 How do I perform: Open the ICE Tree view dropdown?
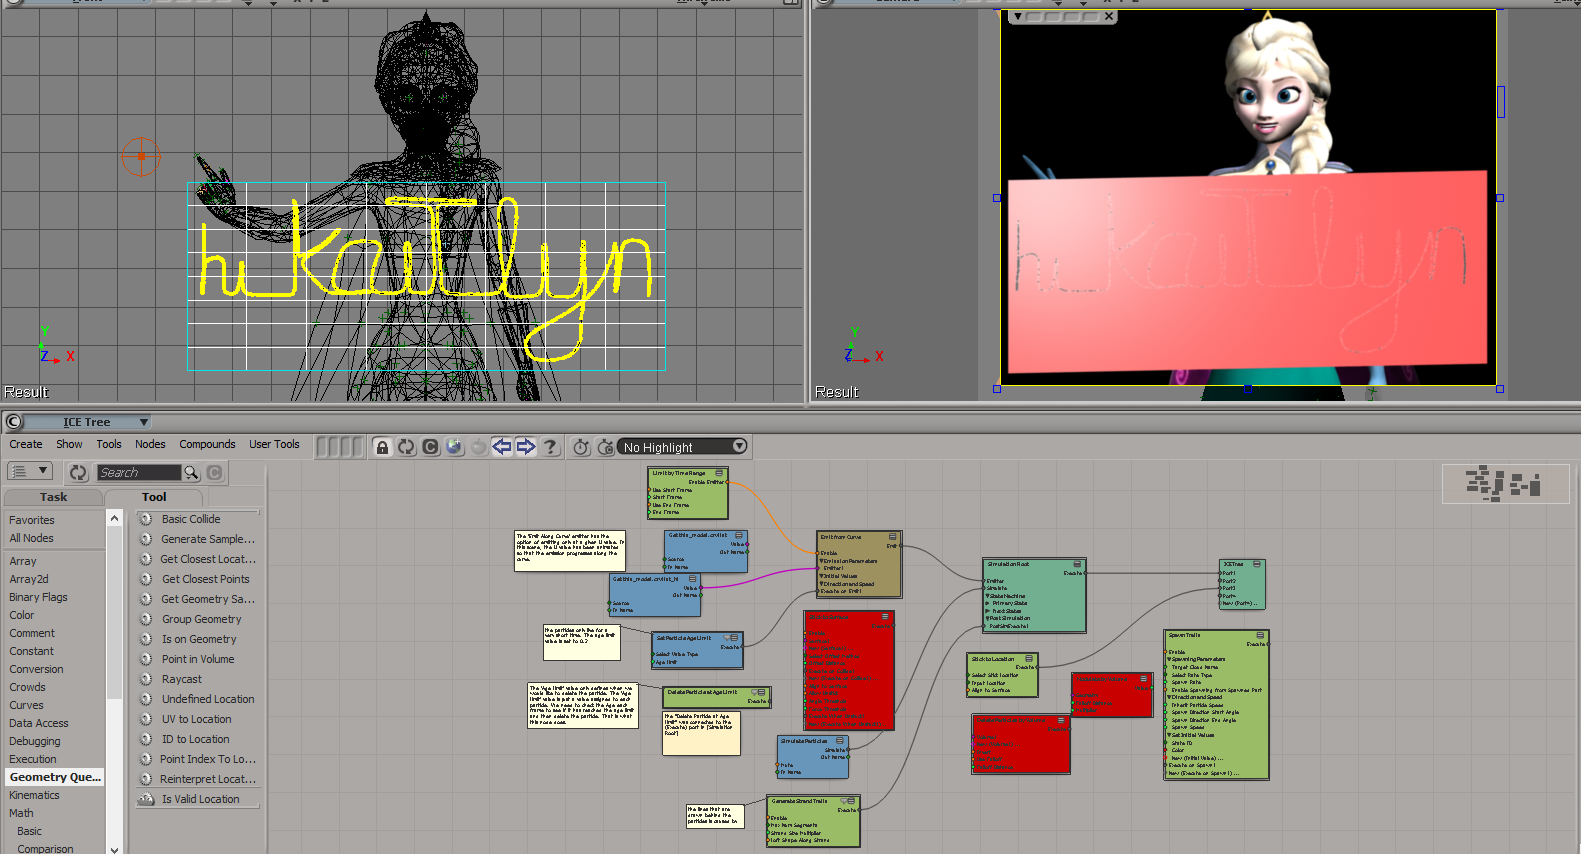[87, 422]
